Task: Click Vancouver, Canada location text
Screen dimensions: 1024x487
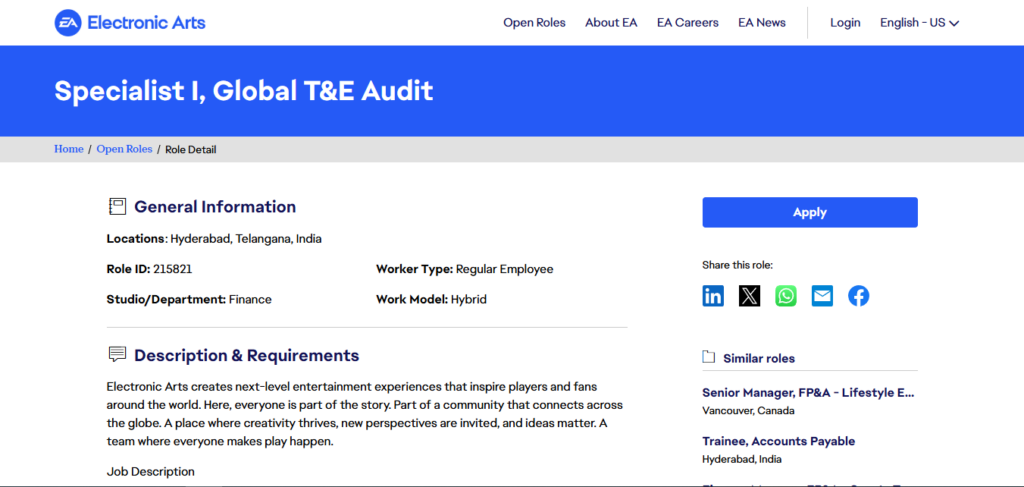Action: [x=748, y=411]
